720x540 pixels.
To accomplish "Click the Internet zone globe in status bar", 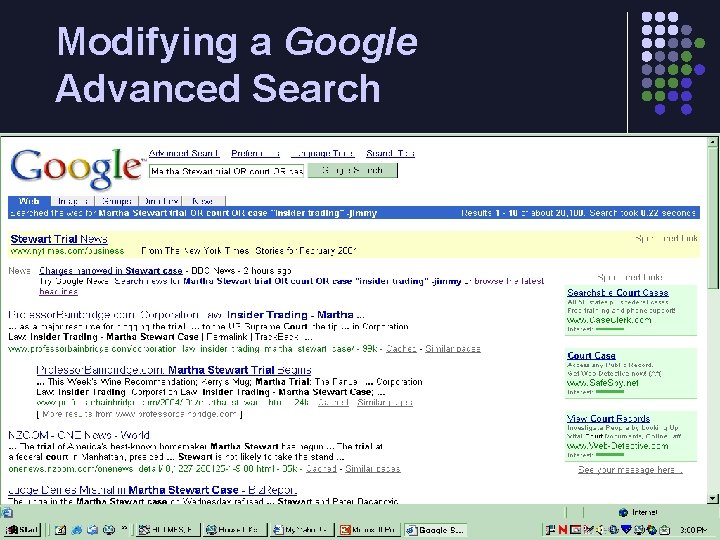I will [623, 512].
